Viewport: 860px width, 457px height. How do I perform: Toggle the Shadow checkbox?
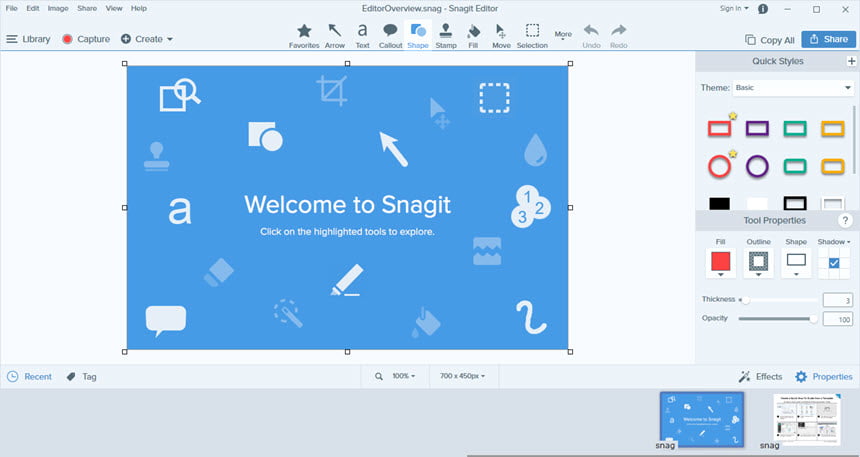click(x=834, y=263)
